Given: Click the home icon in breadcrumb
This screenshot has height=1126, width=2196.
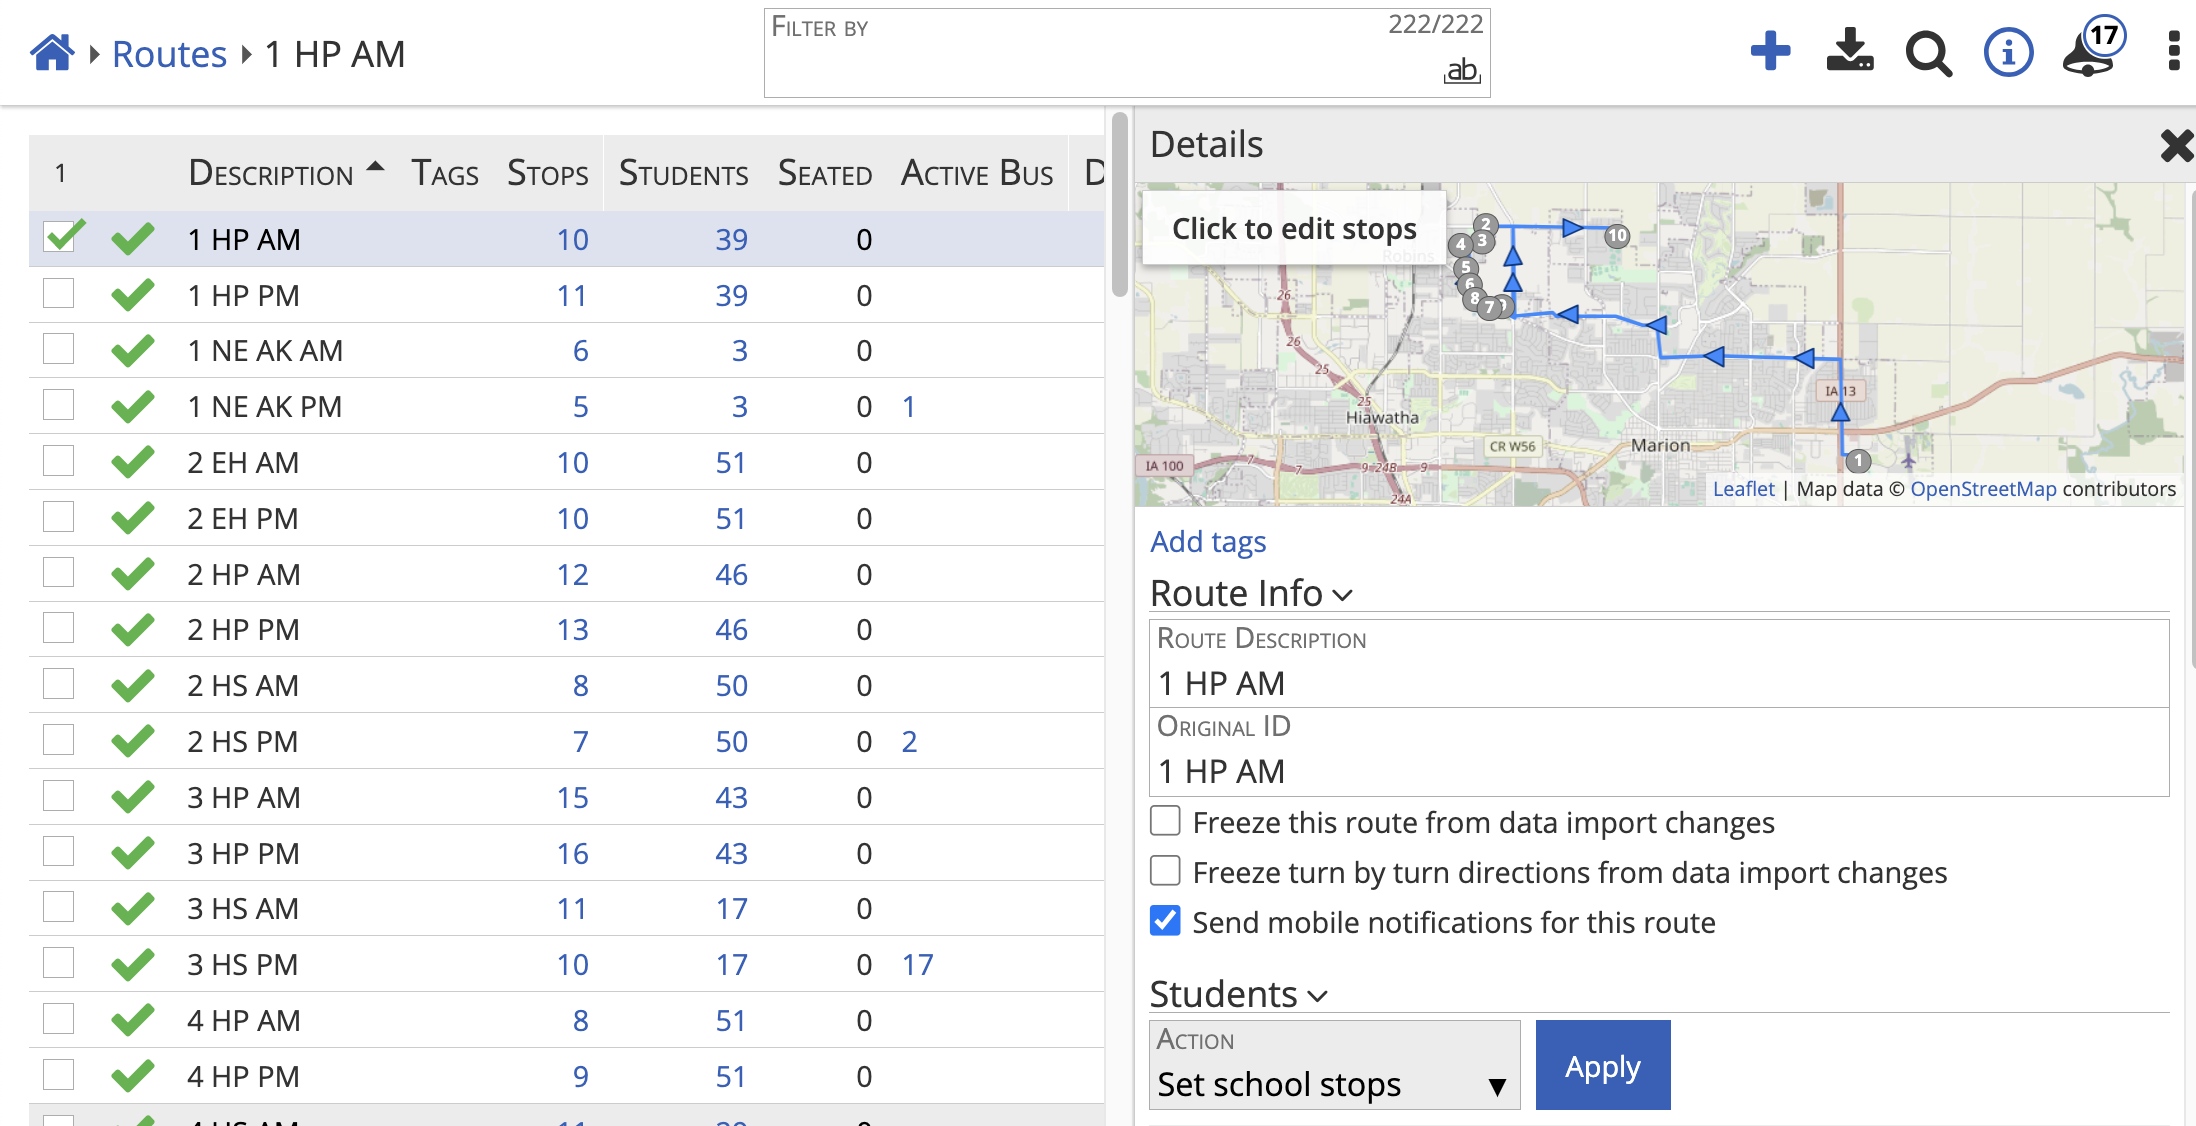Looking at the screenshot, I should pos(52,53).
